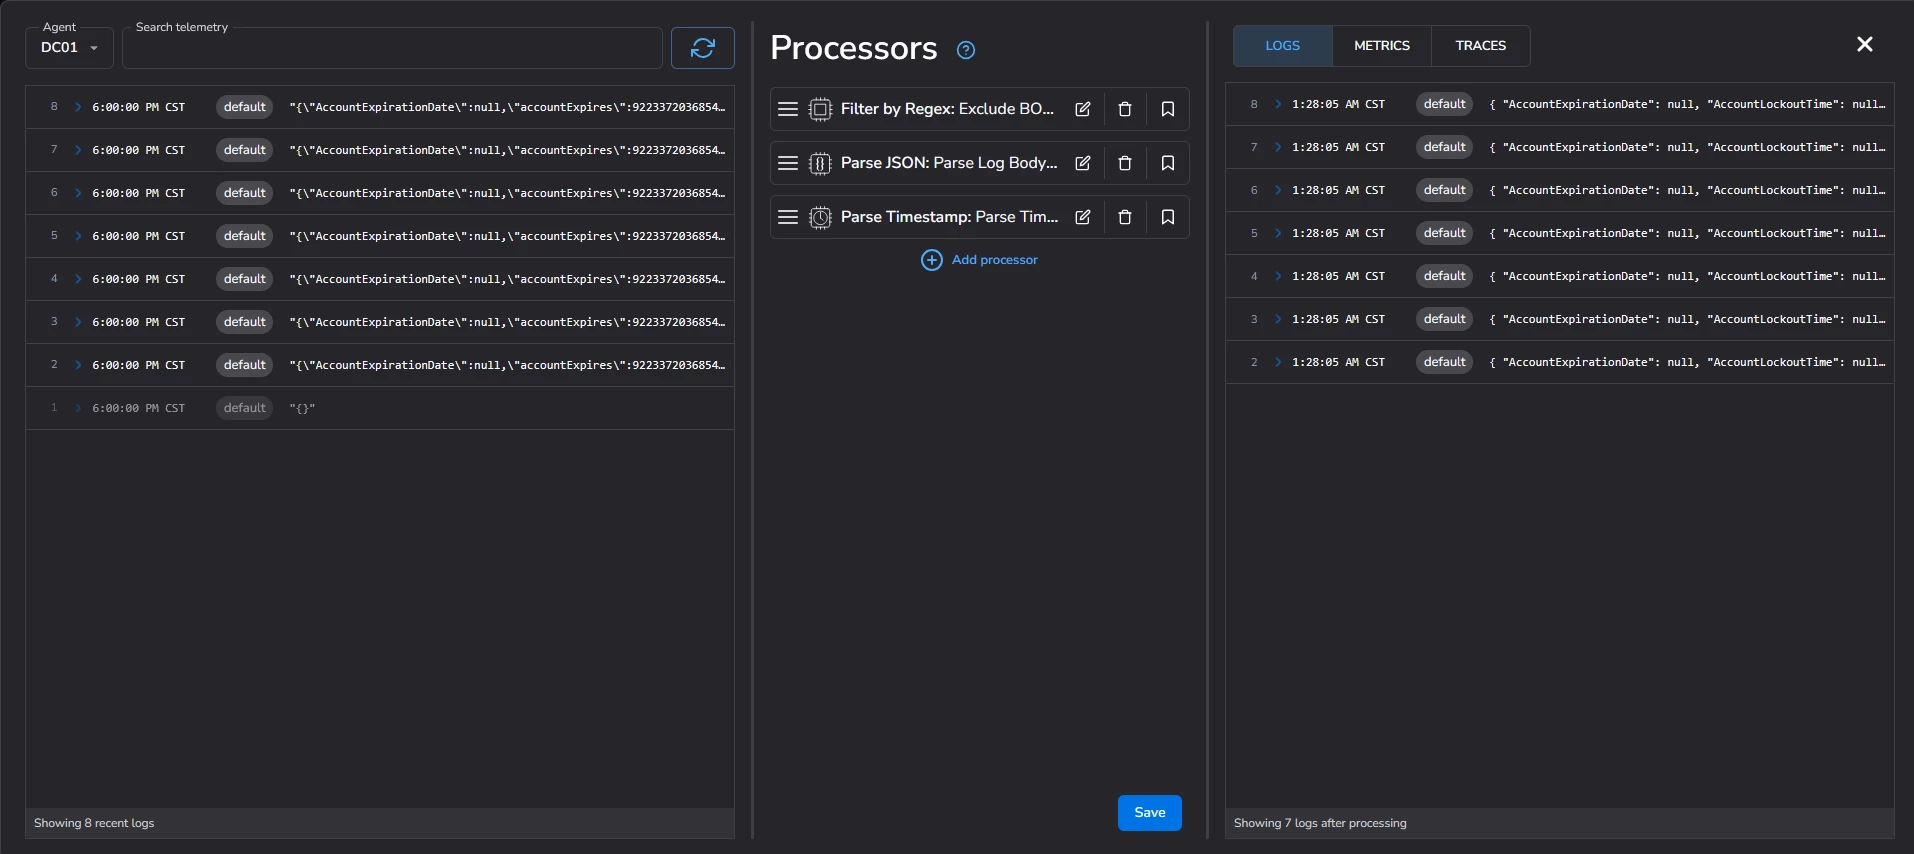
Task: Switch to the METRICS tab
Action: [x=1381, y=46]
